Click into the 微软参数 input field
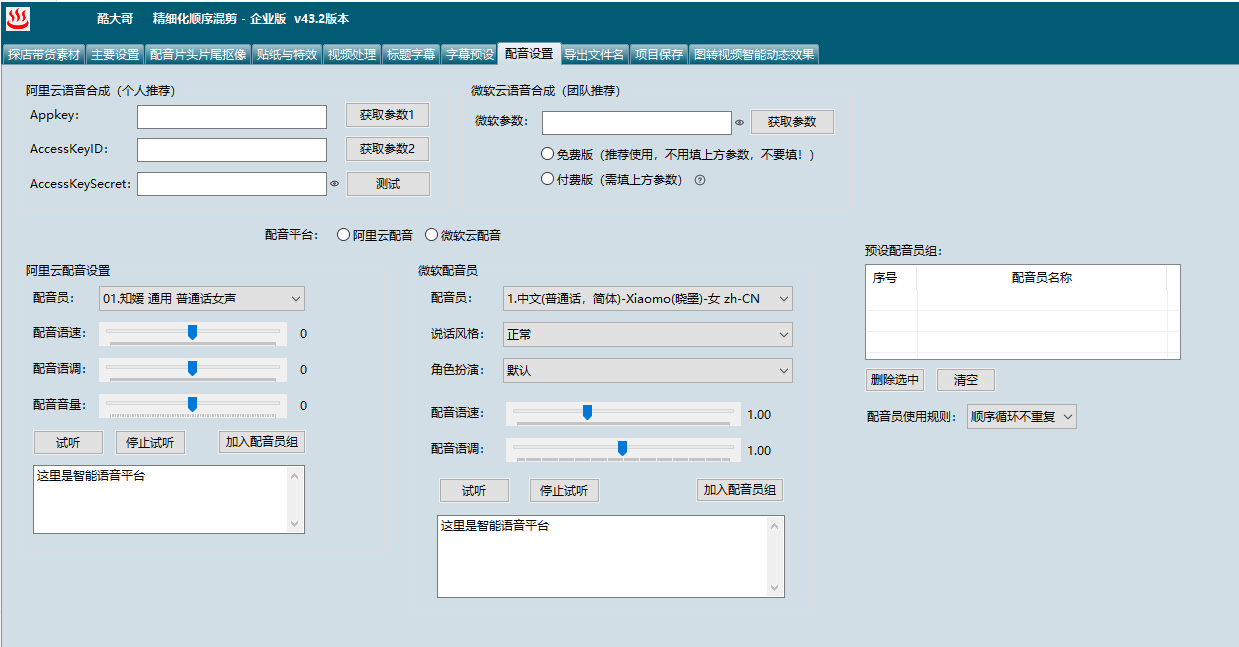Viewport: 1239px width, 647px height. (x=637, y=123)
